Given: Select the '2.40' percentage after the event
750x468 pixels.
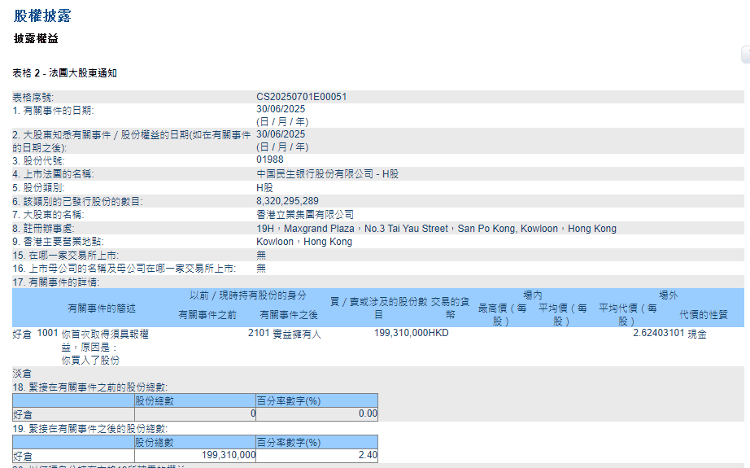Looking at the screenshot, I should (368, 455).
